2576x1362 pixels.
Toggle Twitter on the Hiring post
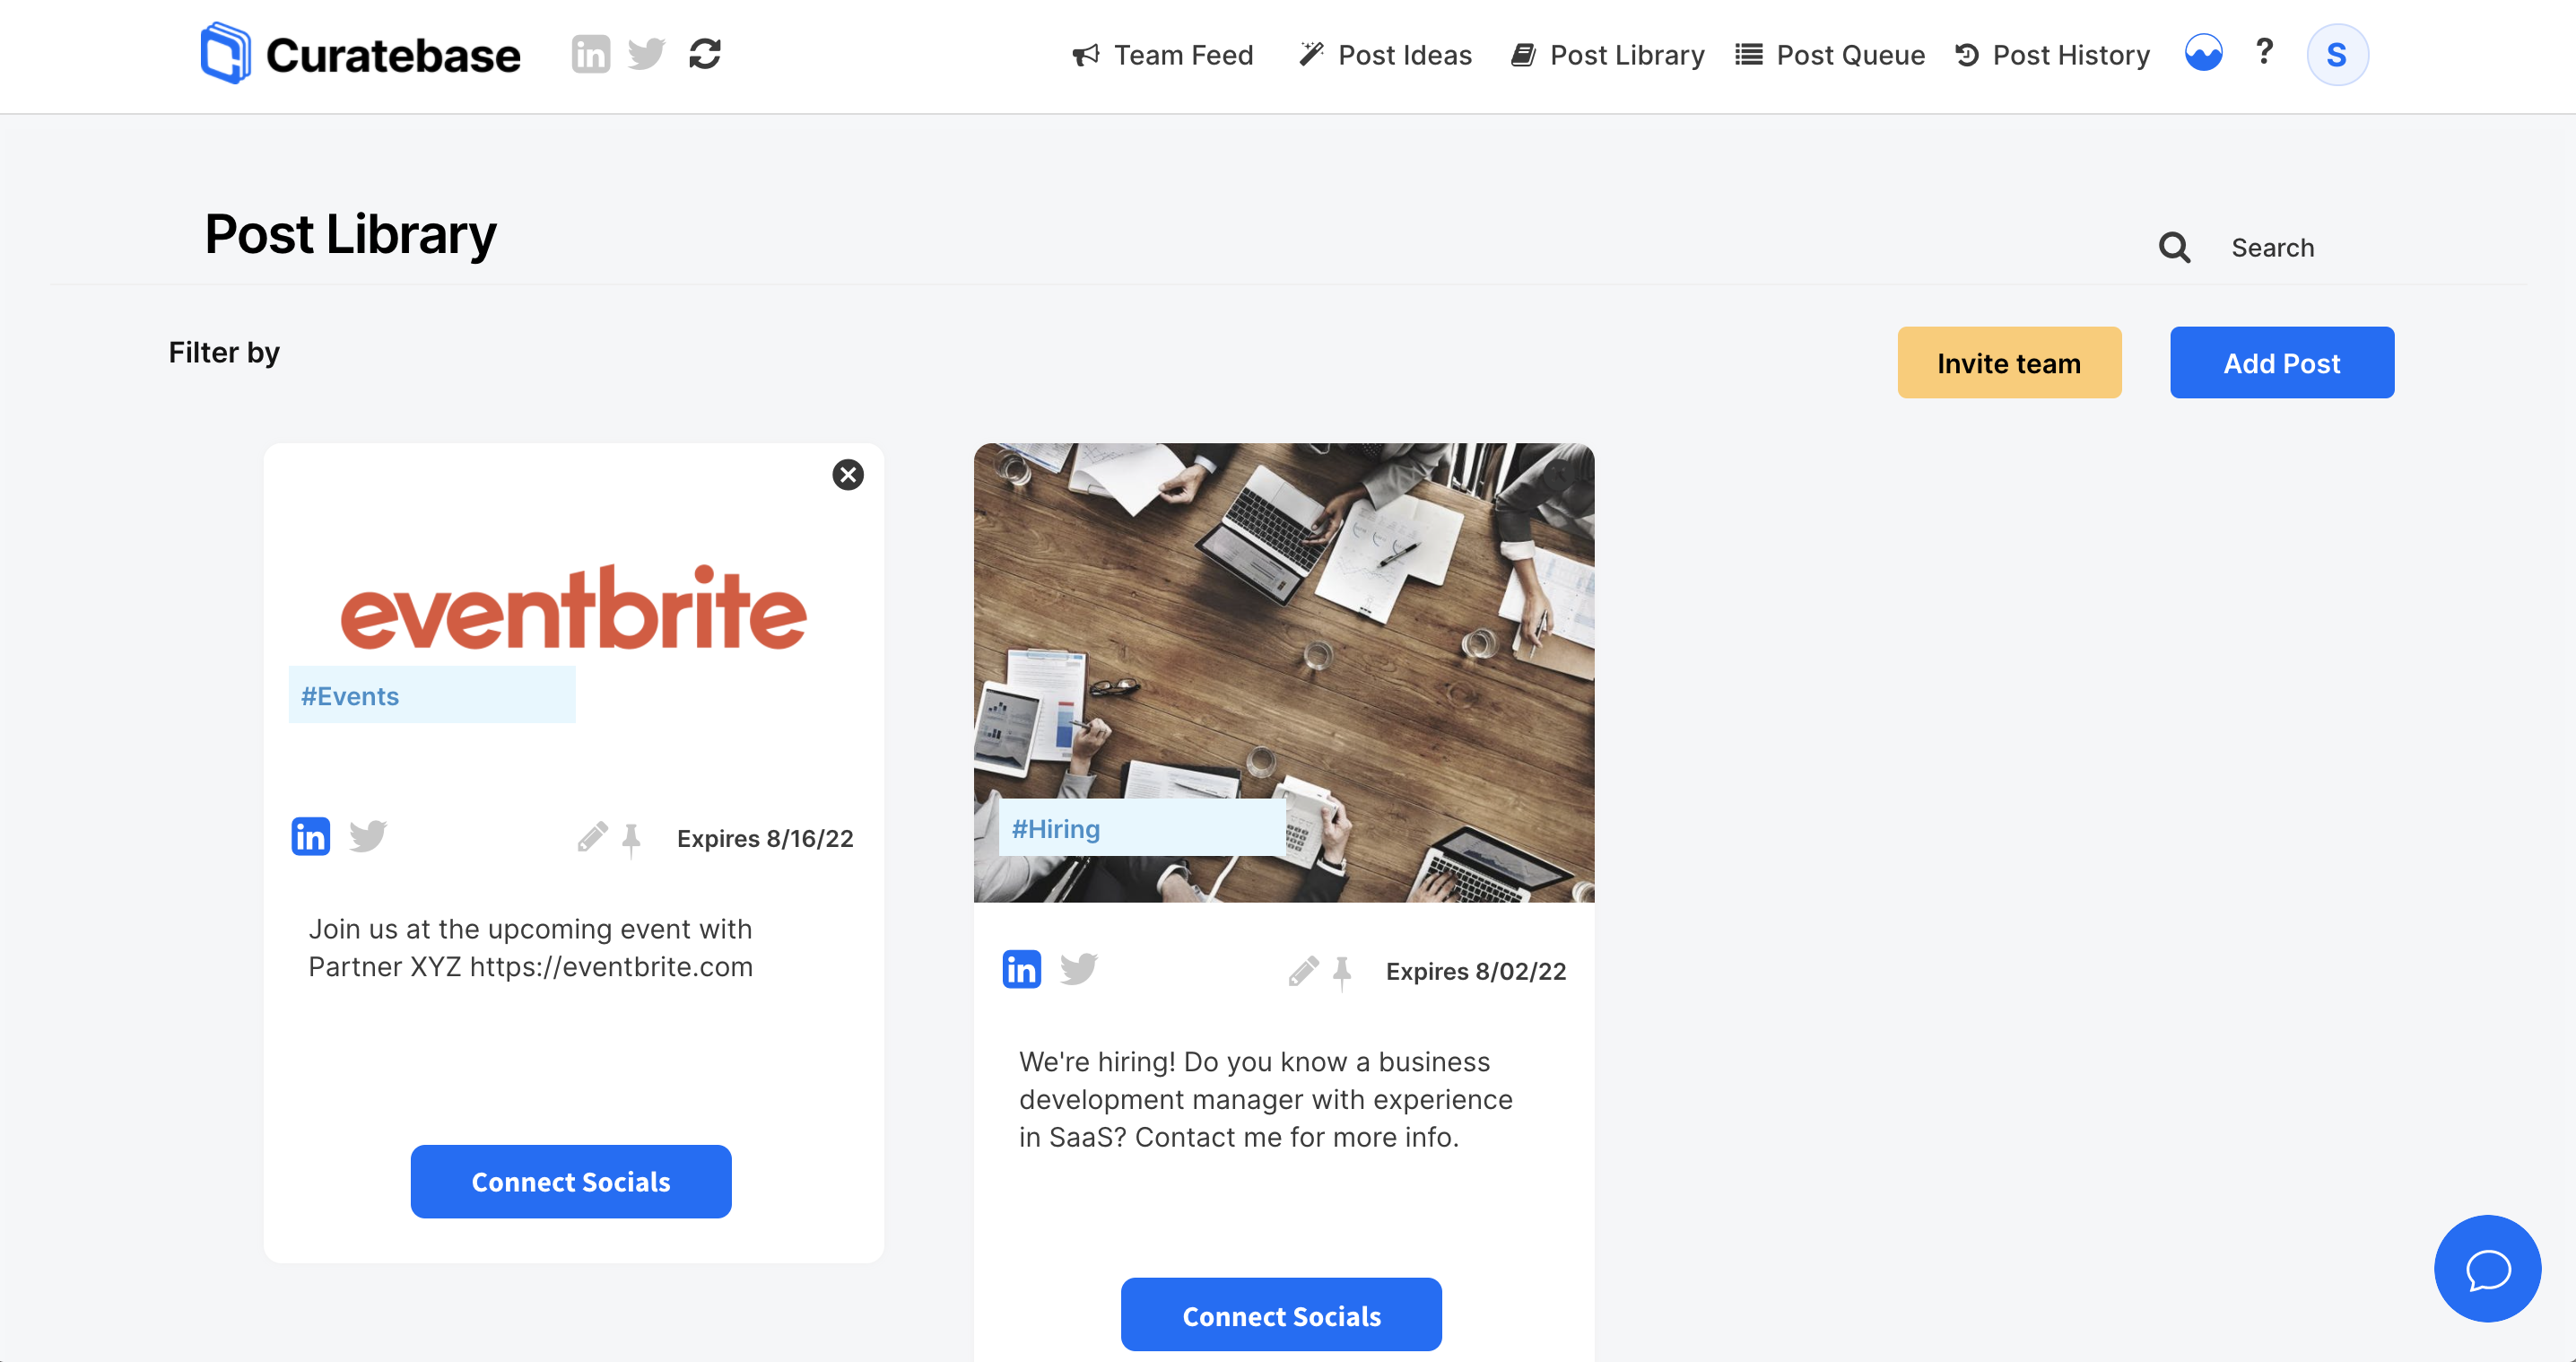tap(1079, 969)
